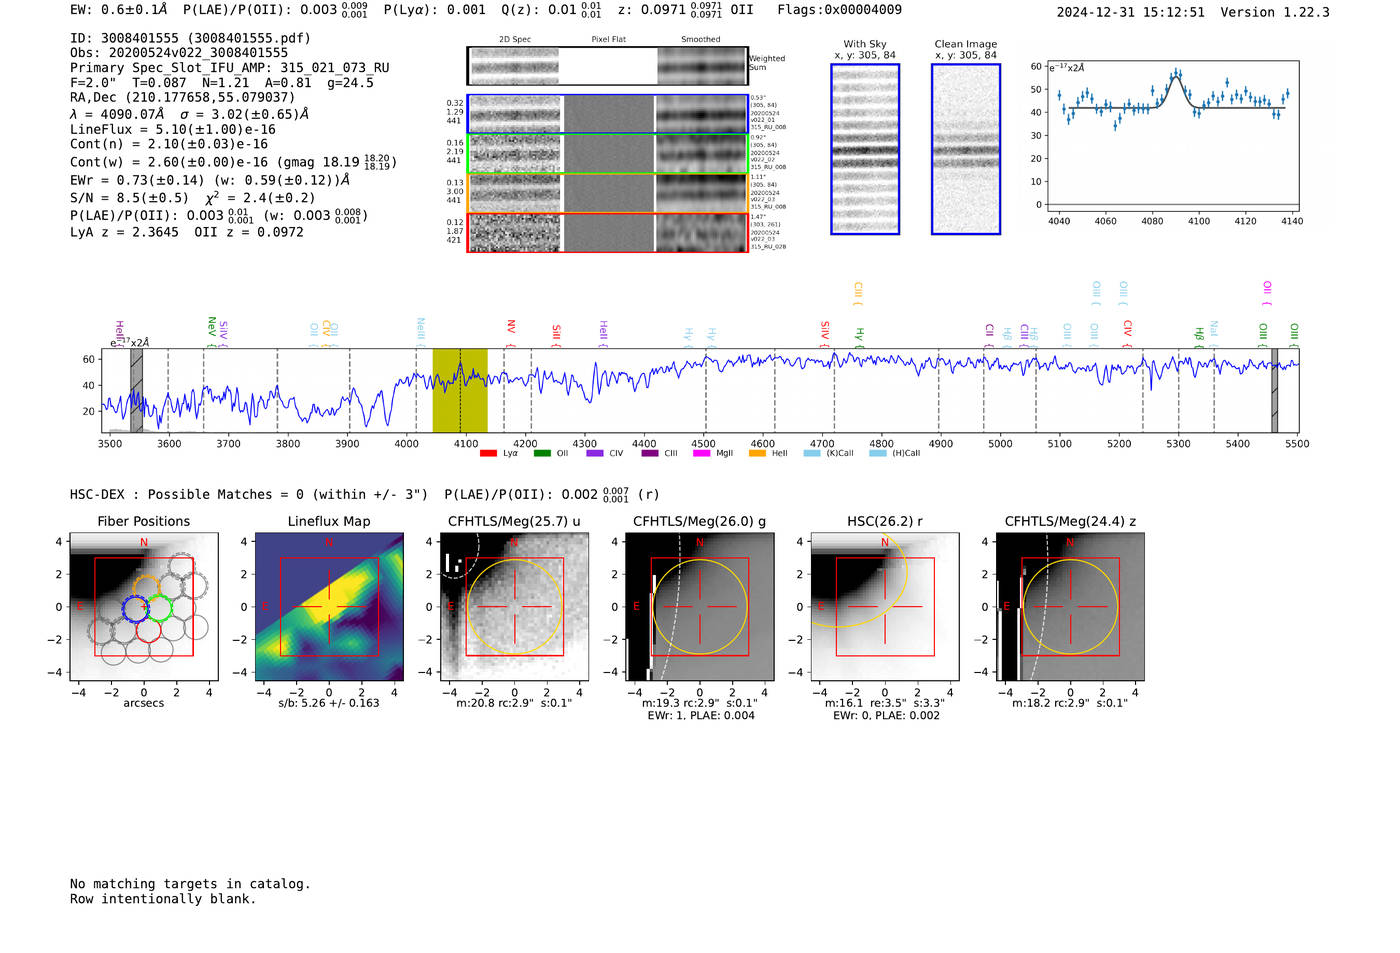
Task: Click "No matching targets in catalog."
Action: pyautogui.click(x=190, y=884)
